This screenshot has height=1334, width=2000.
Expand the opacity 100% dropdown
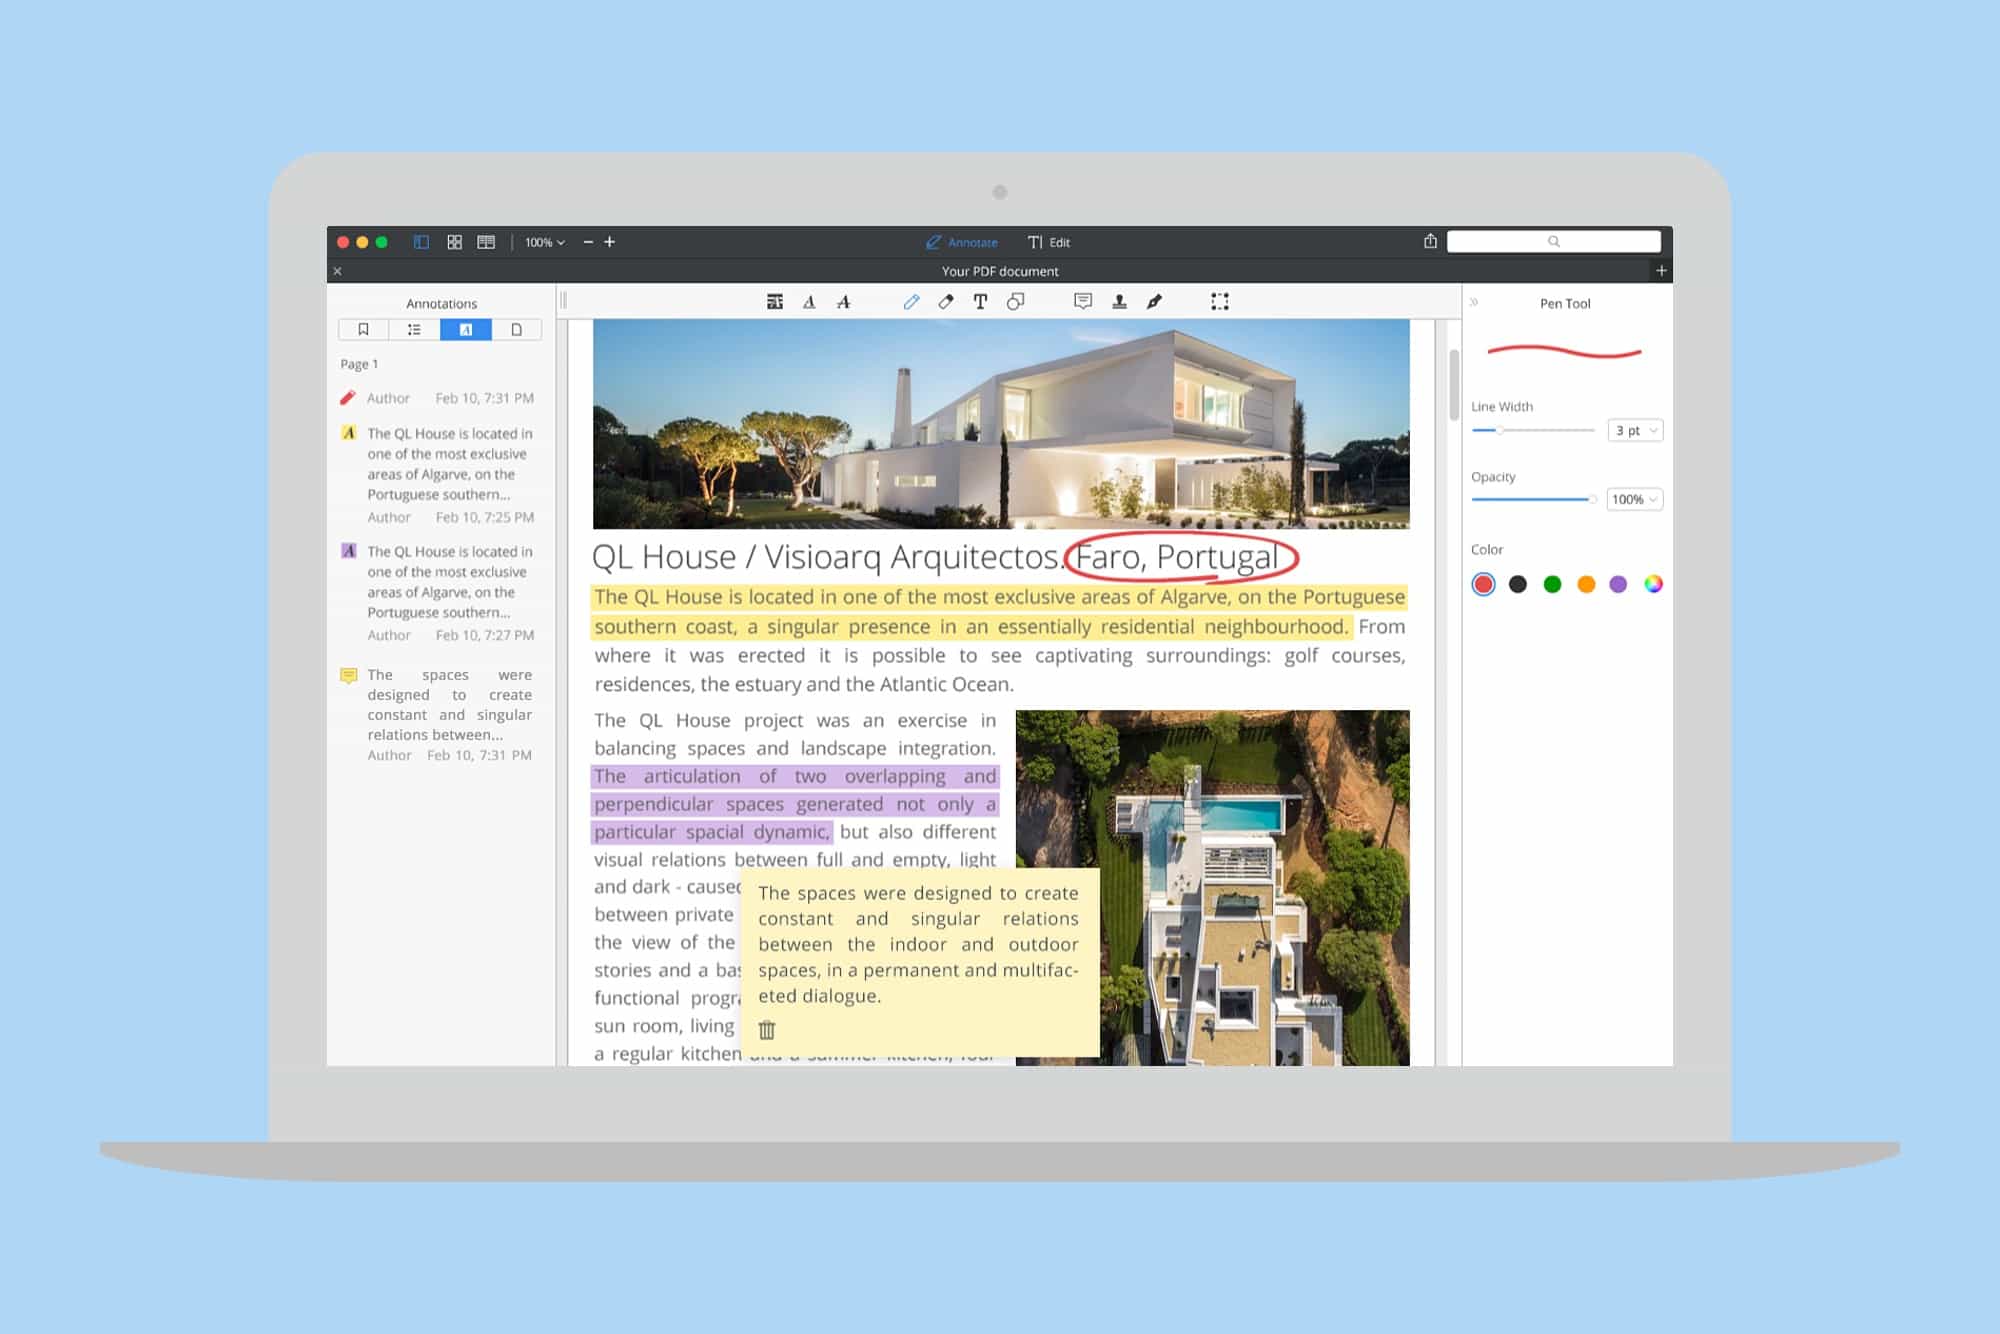(x=1635, y=499)
